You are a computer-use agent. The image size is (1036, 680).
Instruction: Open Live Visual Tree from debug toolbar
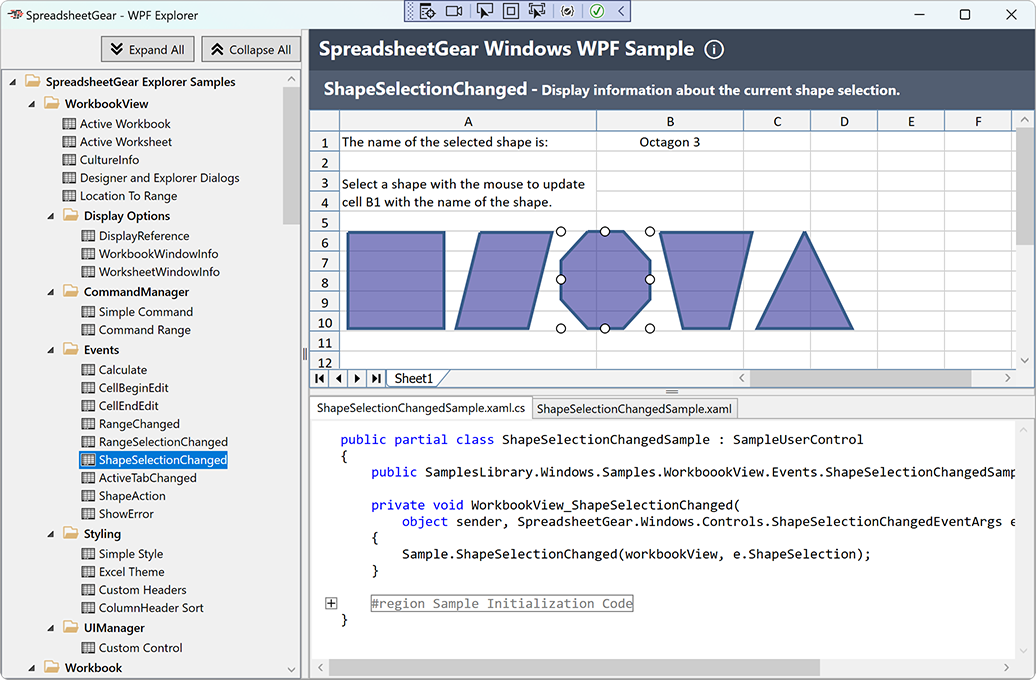[x=427, y=11]
